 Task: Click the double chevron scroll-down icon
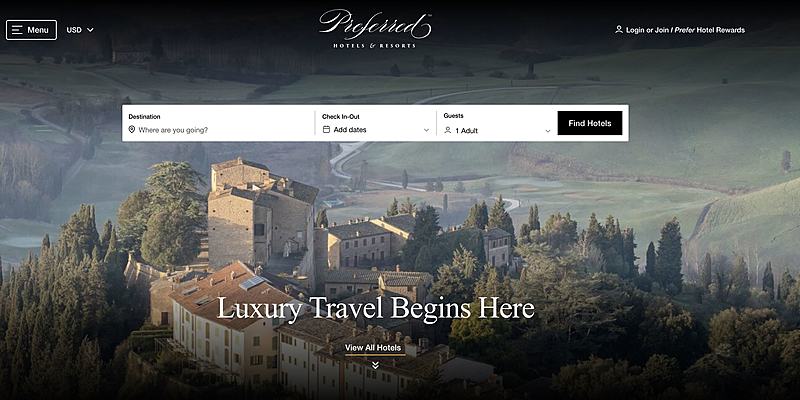click(x=375, y=365)
